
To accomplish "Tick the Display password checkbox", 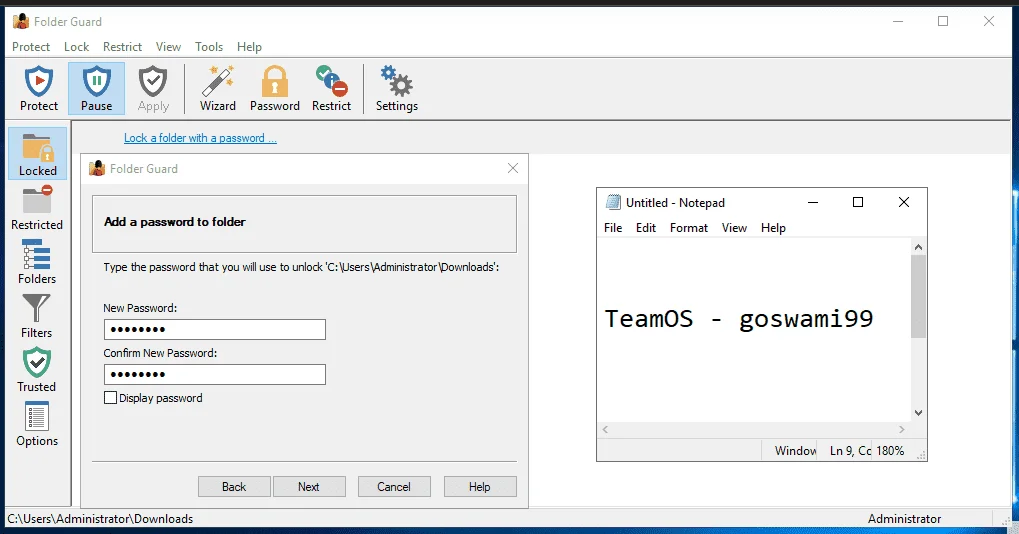I will tap(110, 398).
